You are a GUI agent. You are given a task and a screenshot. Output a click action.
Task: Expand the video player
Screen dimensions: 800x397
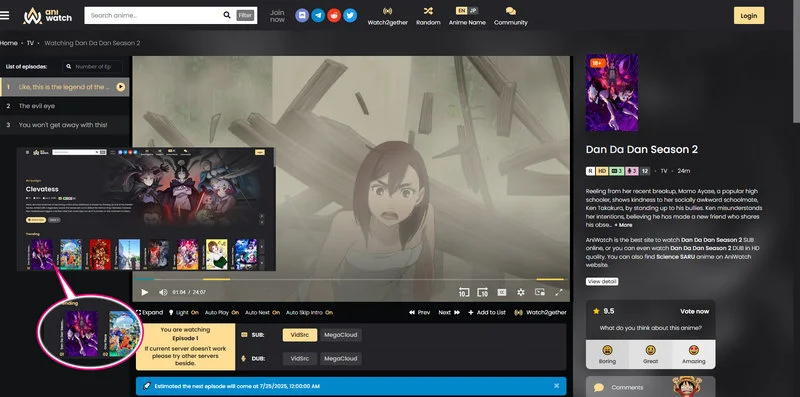point(149,312)
